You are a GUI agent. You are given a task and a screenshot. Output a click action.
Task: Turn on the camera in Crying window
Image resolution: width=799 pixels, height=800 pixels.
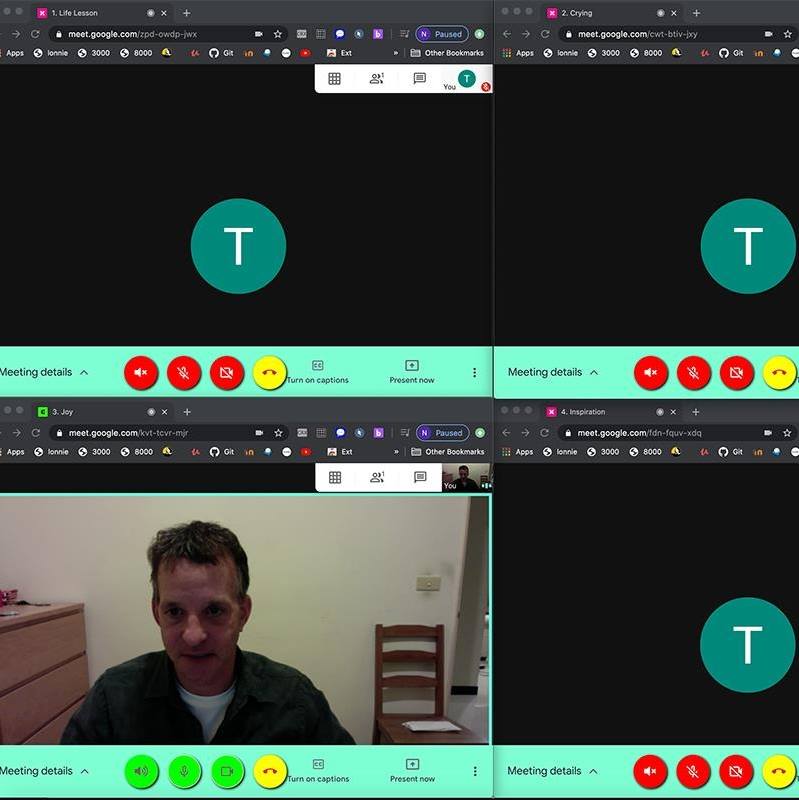[x=736, y=372]
